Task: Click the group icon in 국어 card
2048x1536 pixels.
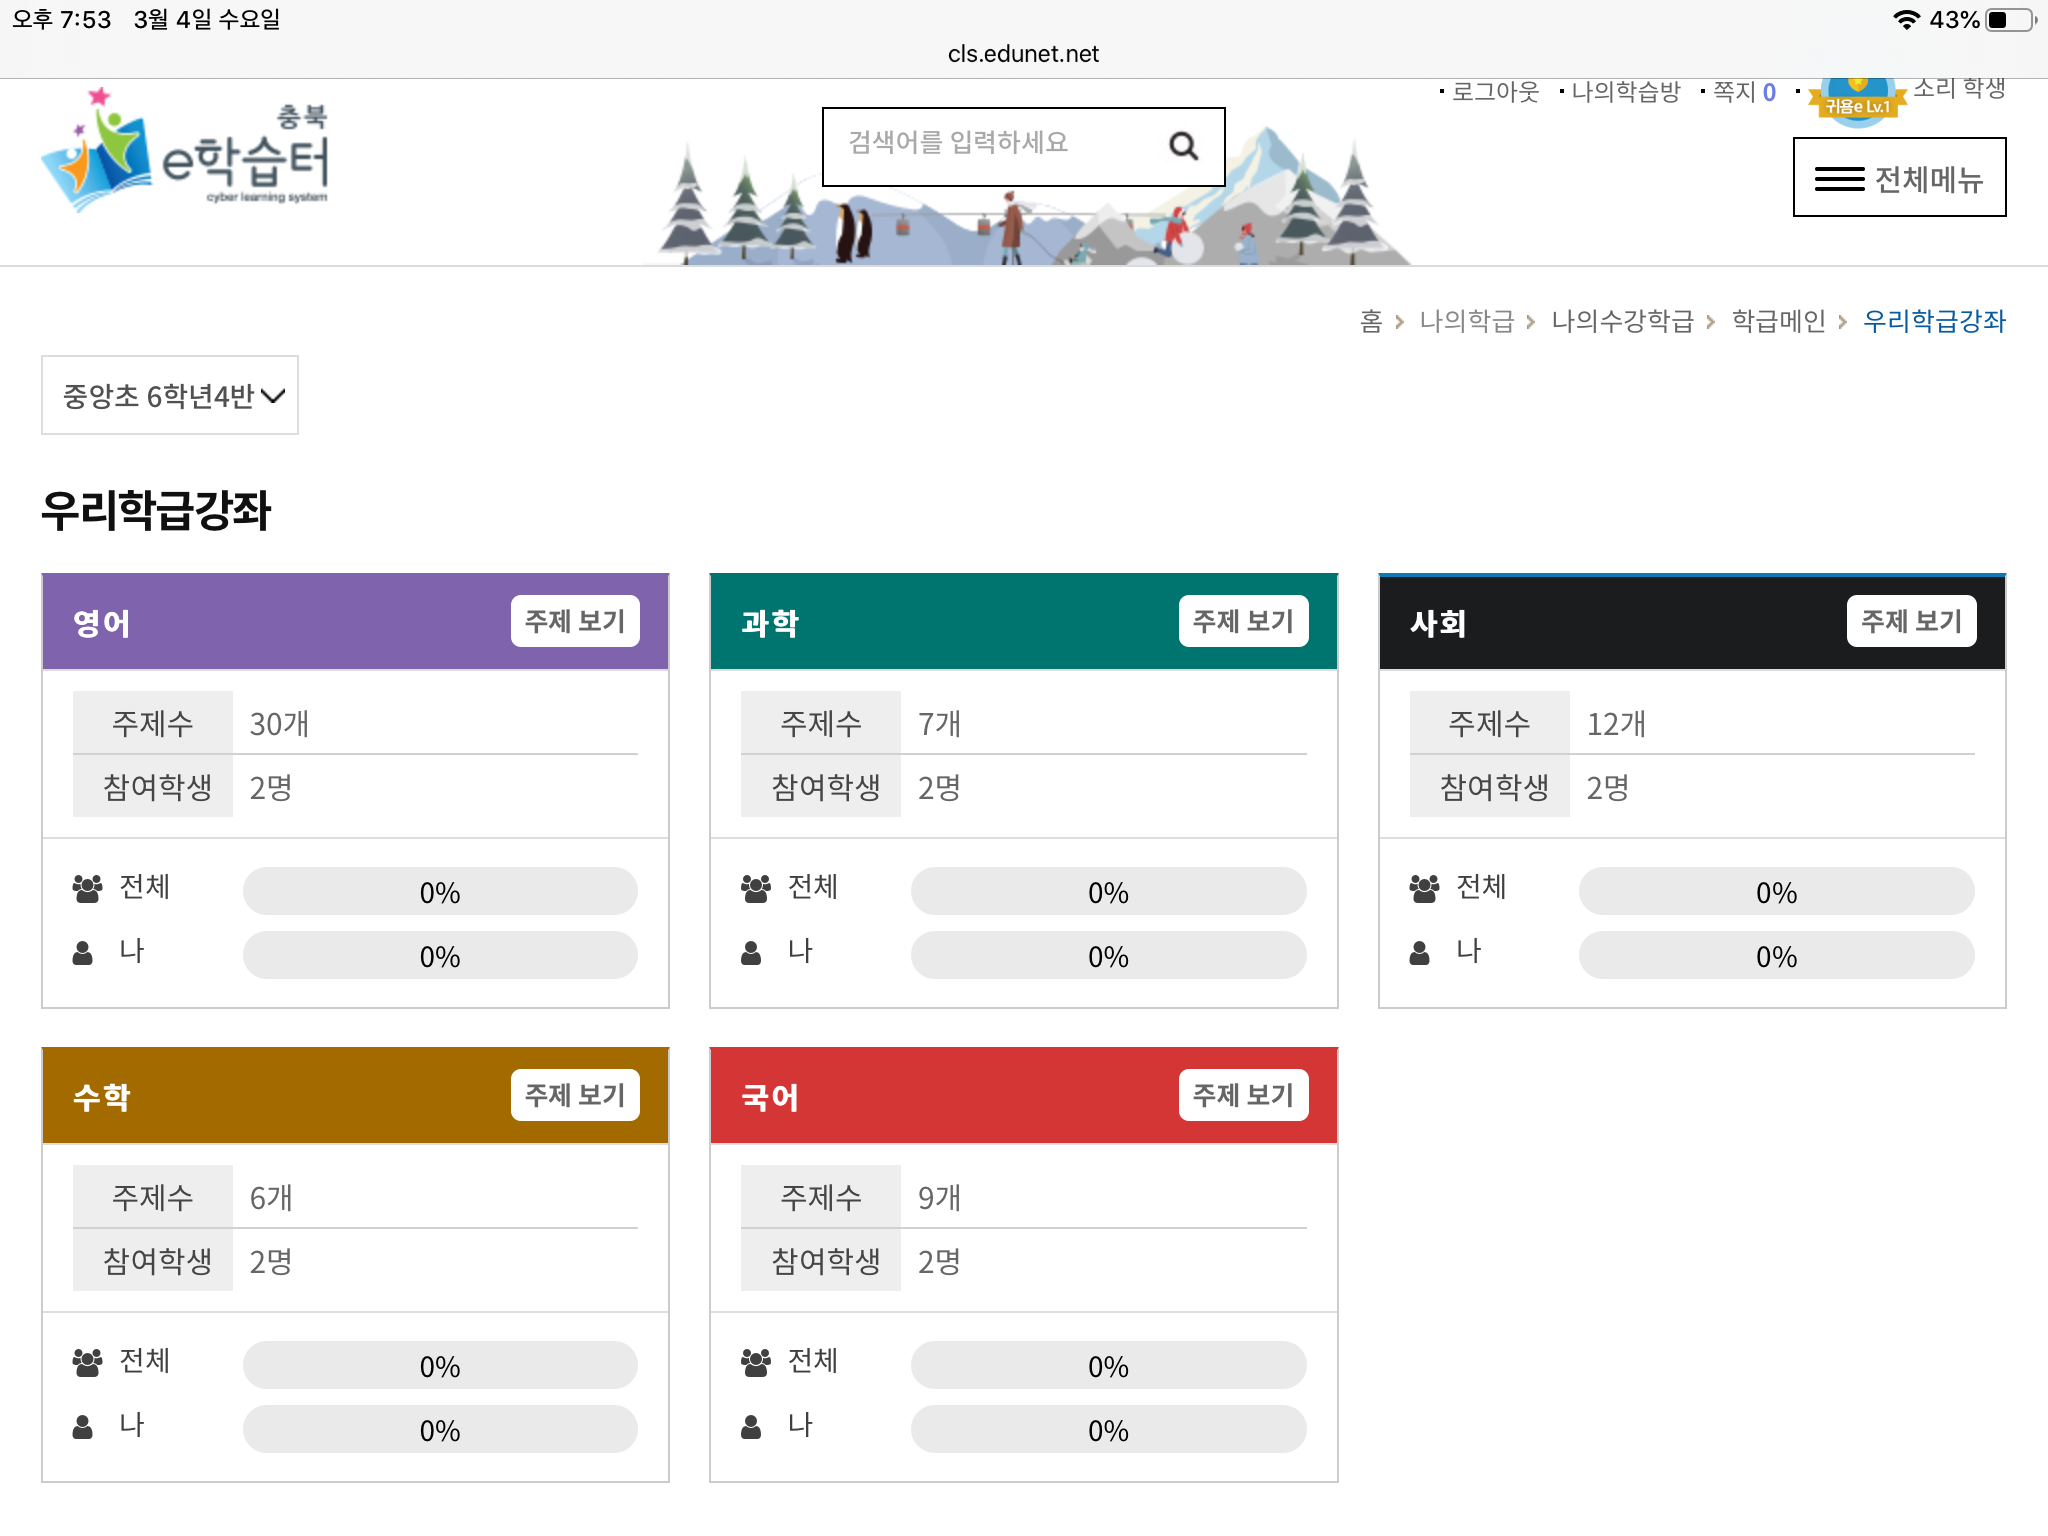Action: tap(755, 1362)
